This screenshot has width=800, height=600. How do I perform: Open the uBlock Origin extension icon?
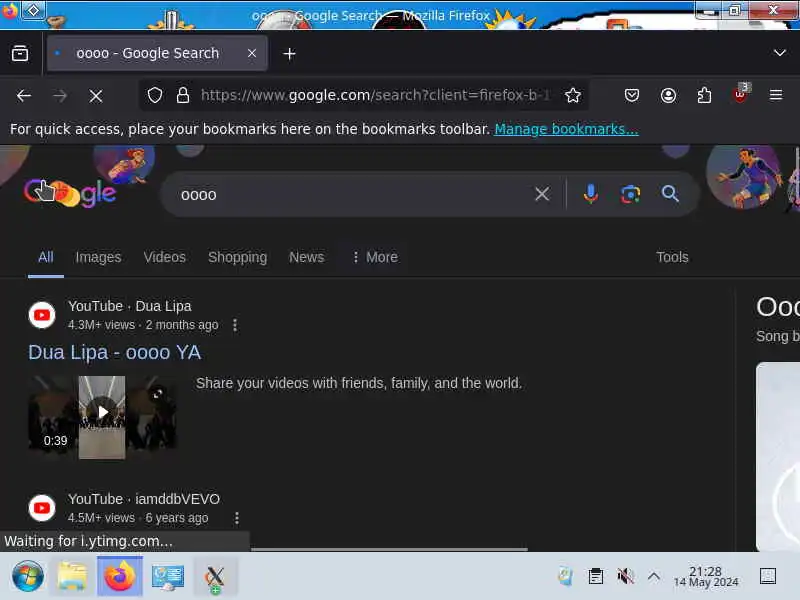coord(740,94)
